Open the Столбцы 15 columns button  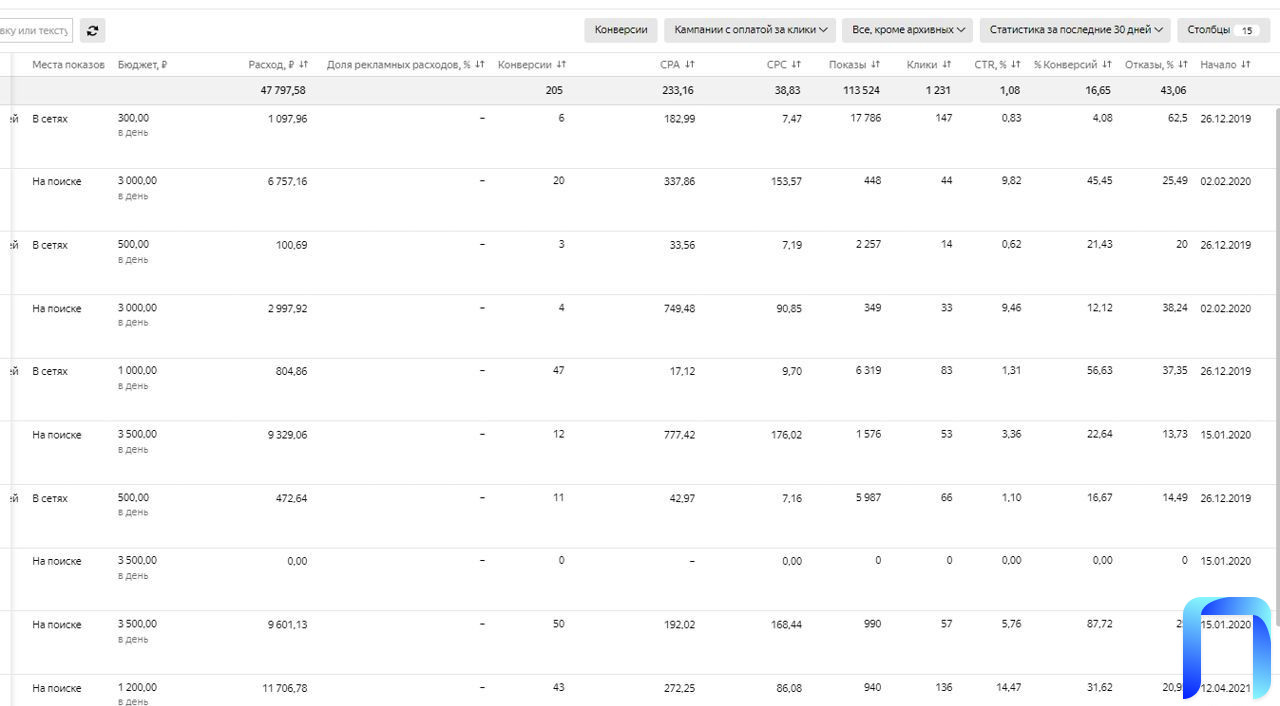point(1224,30)
